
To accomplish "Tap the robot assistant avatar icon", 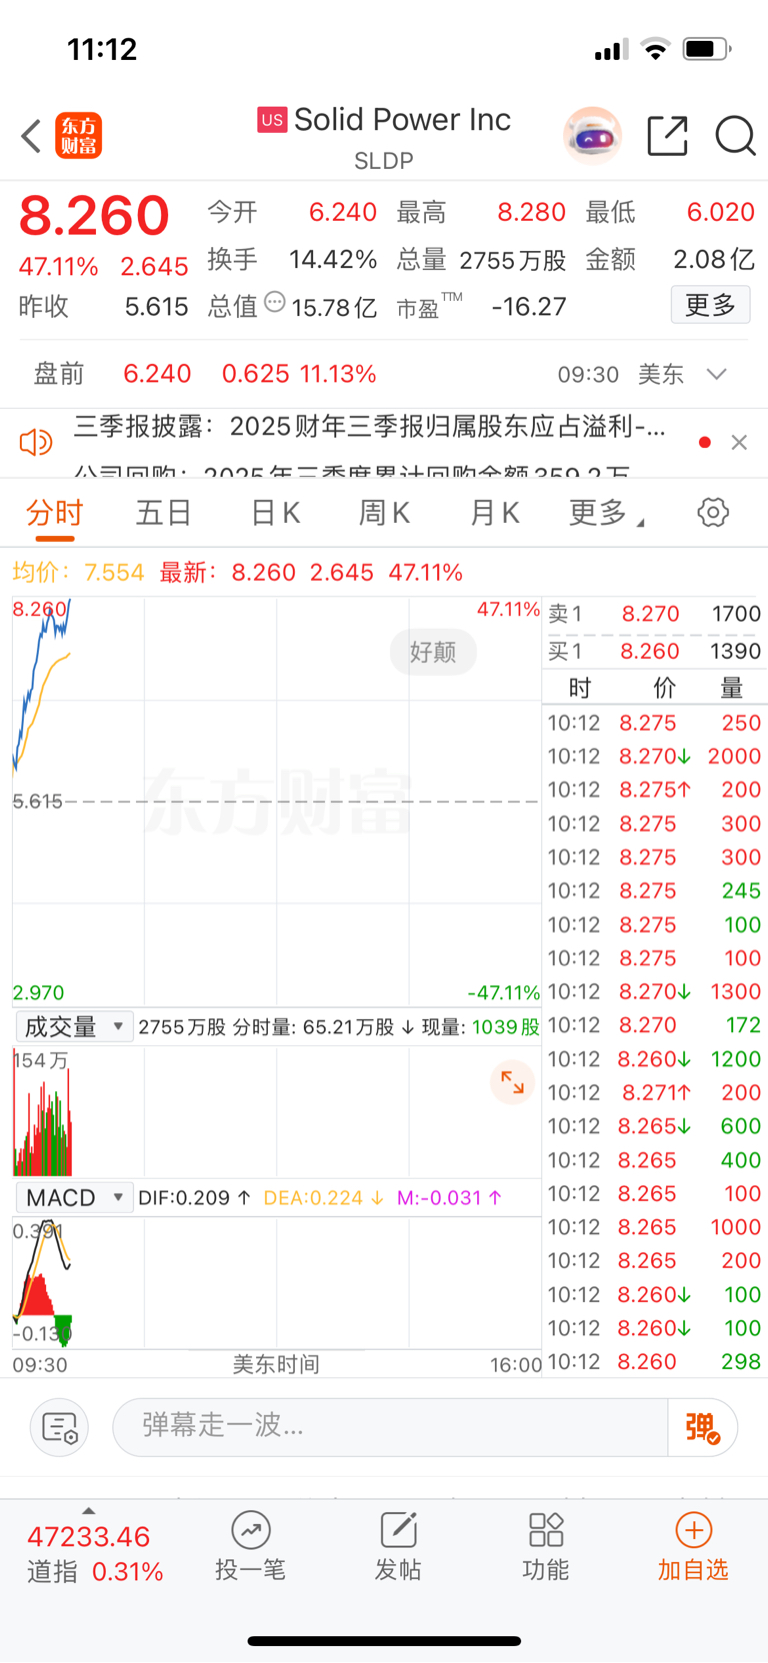I will [592, 135].
